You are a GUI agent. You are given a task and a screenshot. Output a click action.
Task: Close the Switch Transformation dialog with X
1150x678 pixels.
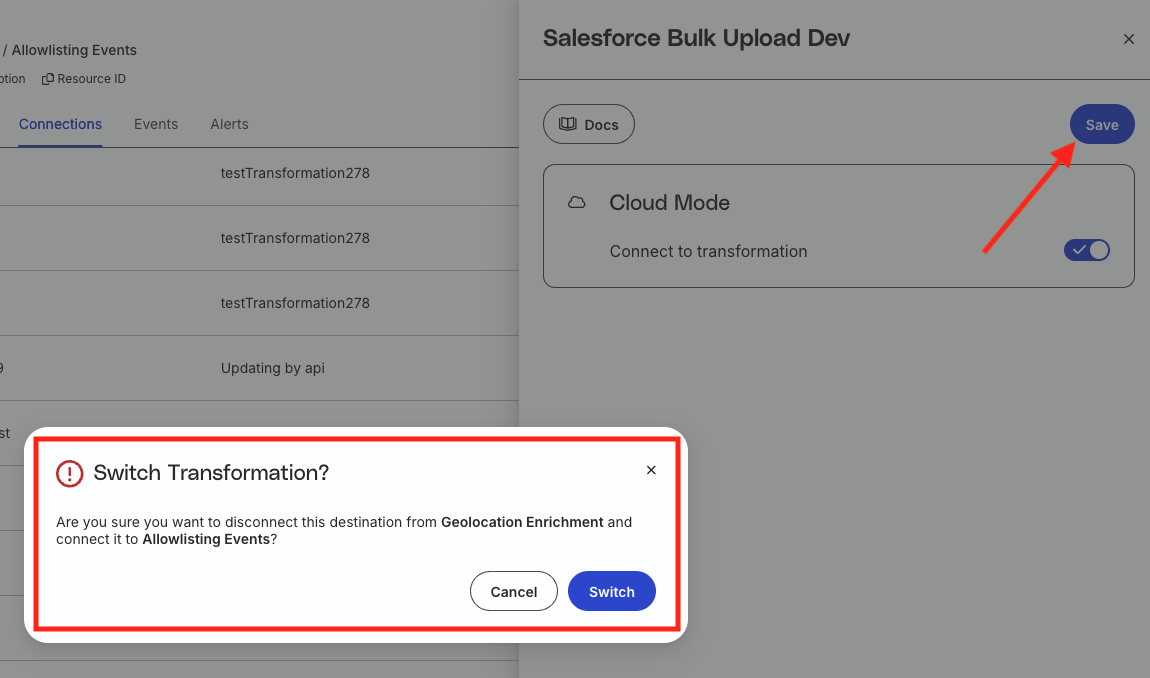[x=651, y=470]
